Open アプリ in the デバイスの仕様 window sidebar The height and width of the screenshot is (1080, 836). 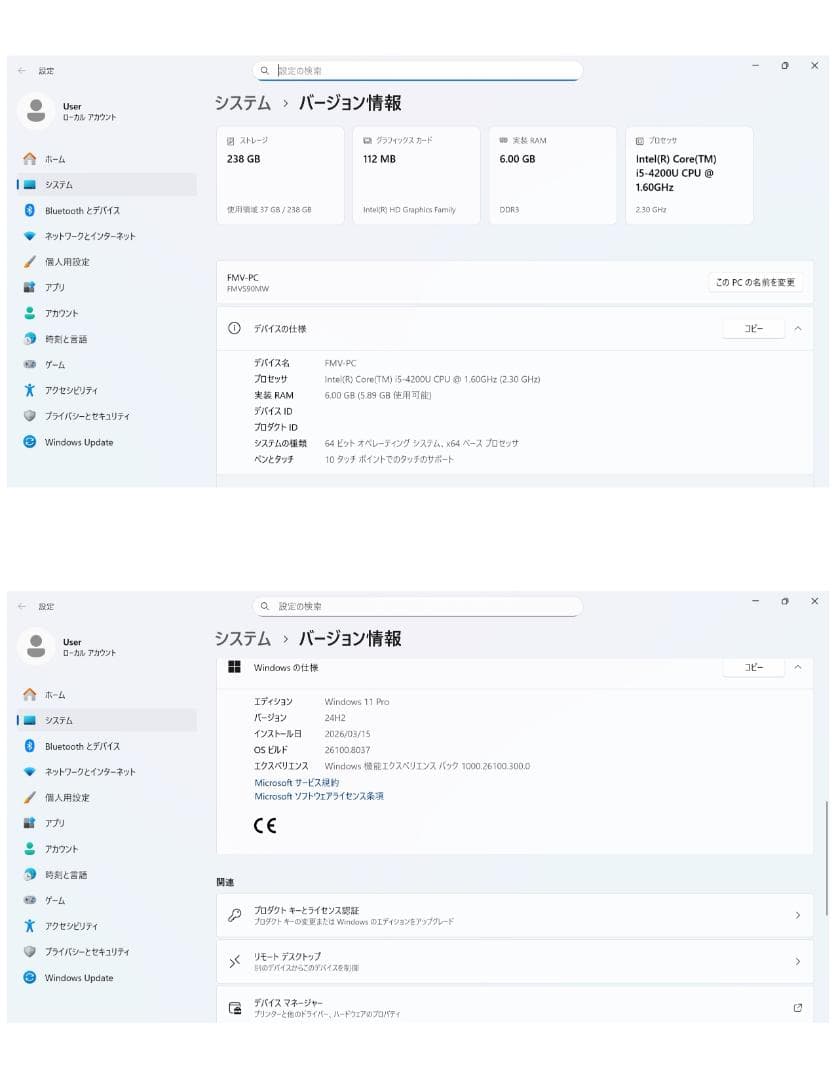(107, 287)
